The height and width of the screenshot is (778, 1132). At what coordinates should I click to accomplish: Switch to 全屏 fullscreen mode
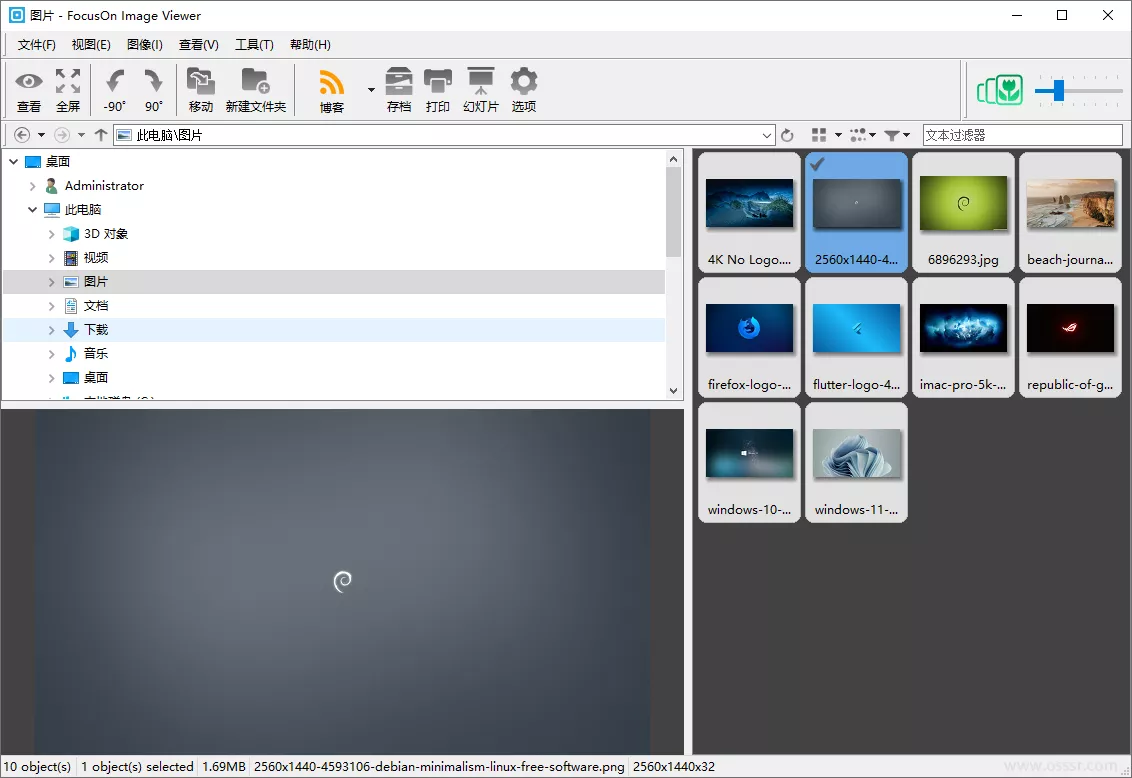pyautogui.click(x=68, y=90)
